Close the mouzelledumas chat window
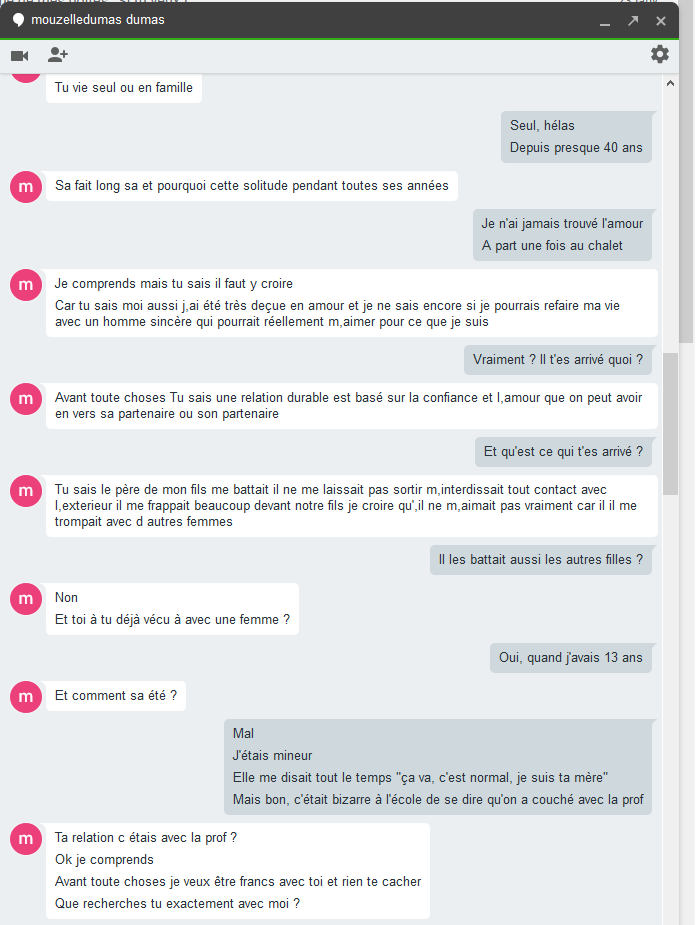 pos(661,21)
